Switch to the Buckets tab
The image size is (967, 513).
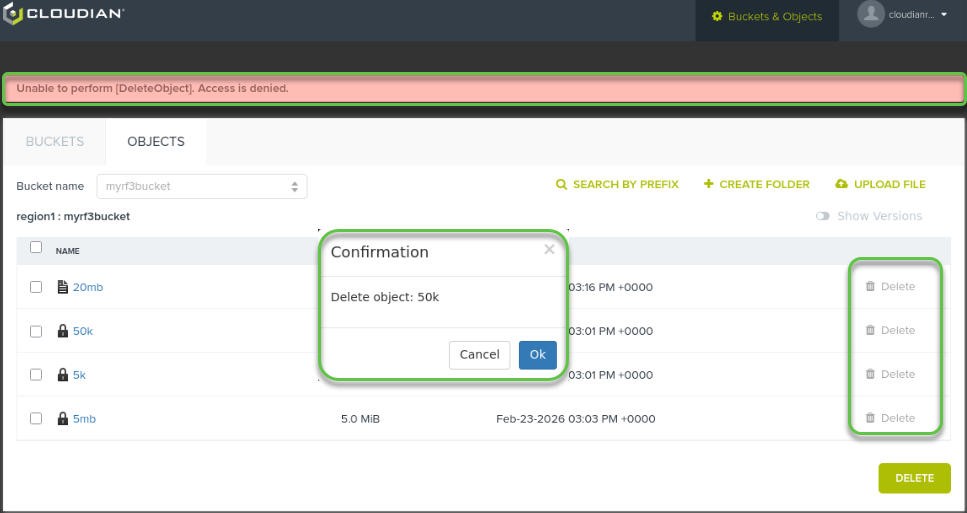point(55,142)
